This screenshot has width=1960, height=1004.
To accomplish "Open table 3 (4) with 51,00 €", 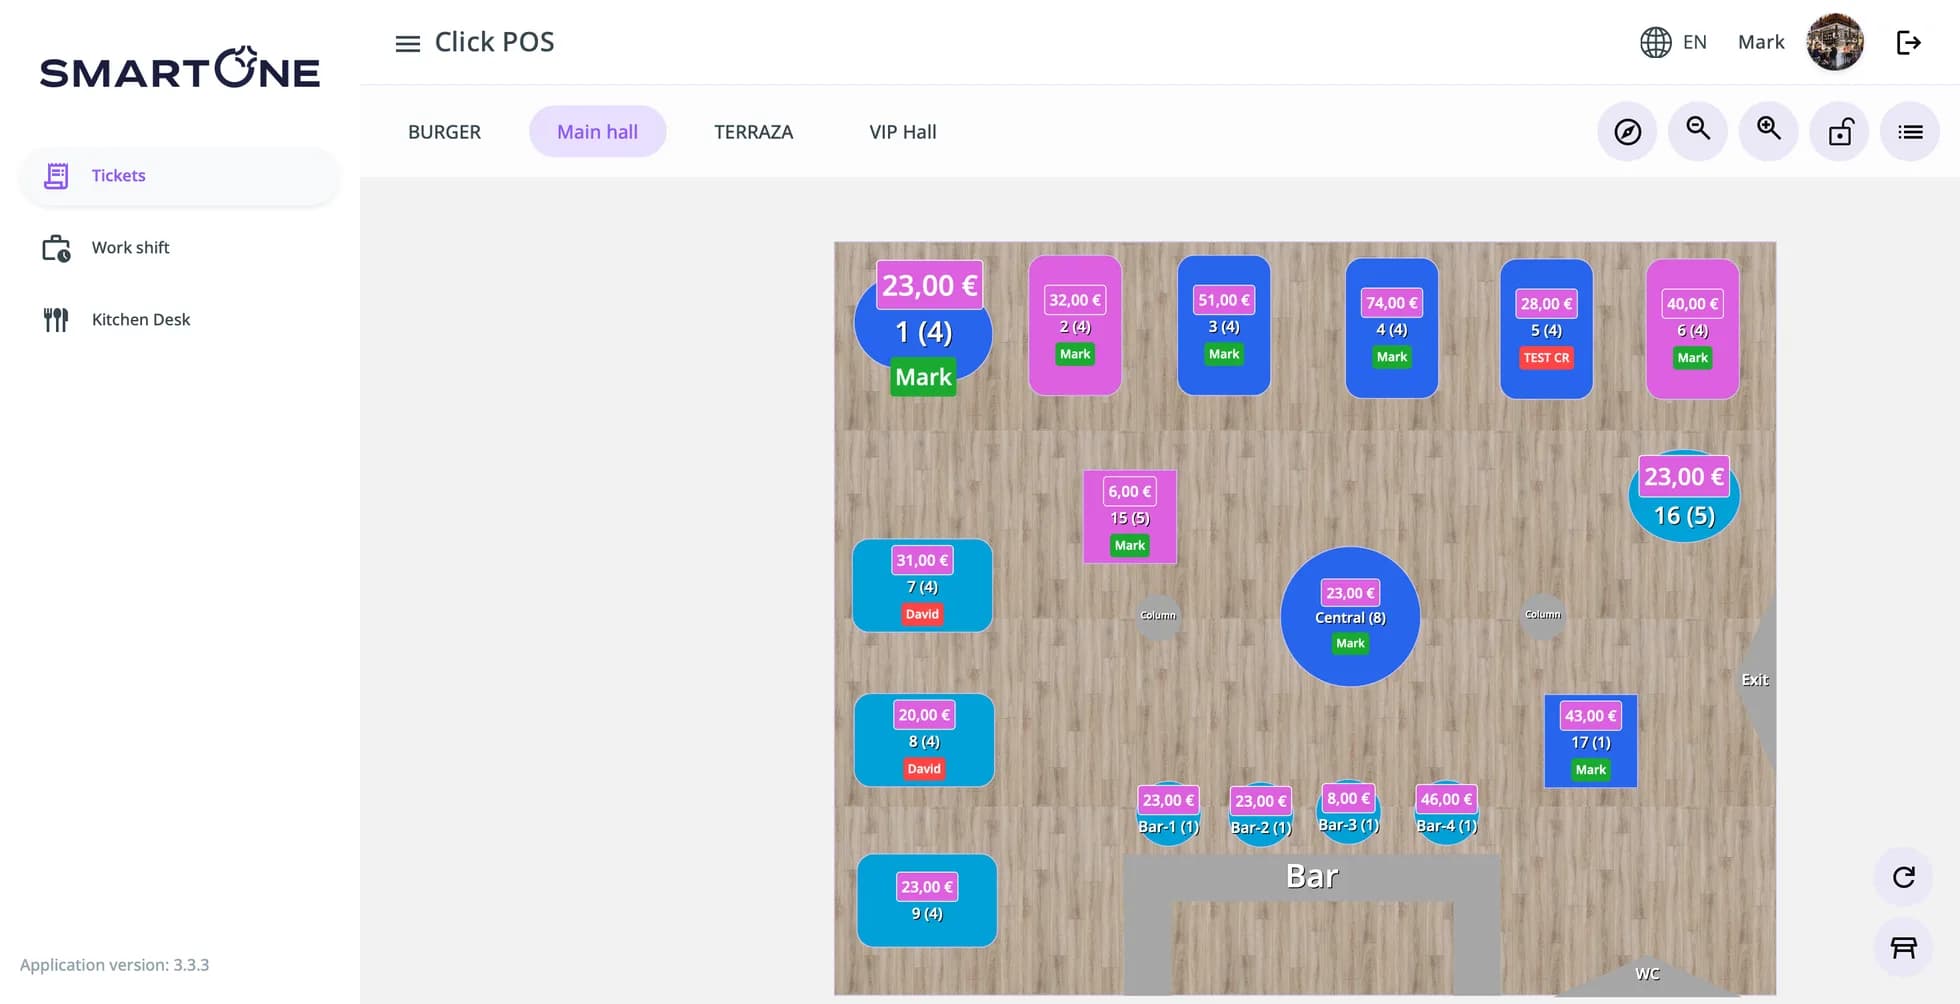I will pos(1224,325).
